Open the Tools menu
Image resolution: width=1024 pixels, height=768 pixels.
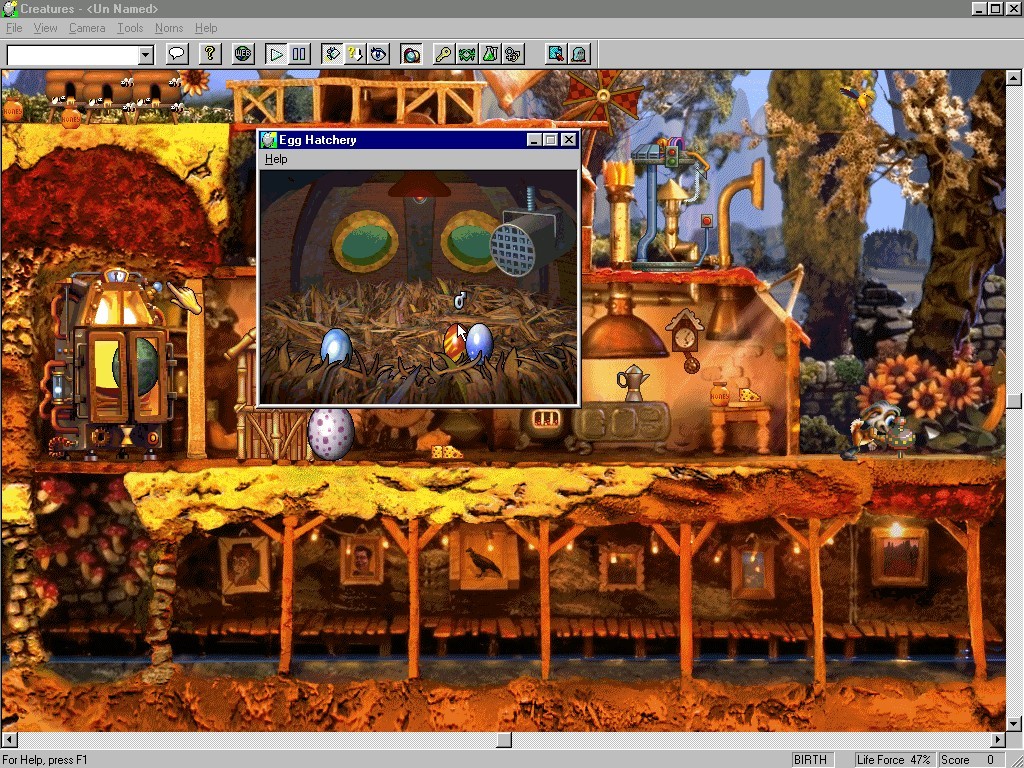click(130, 28)
